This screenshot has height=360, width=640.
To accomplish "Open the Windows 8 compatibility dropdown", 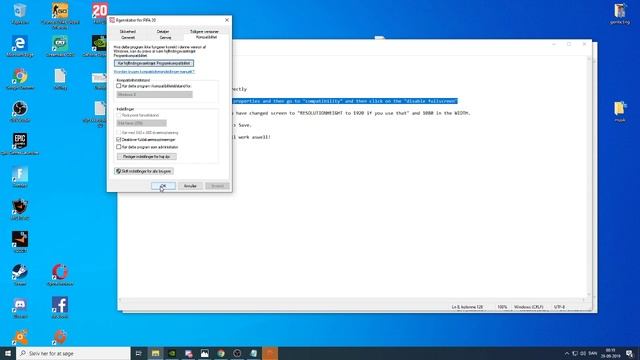I will (x=154, y=94).
